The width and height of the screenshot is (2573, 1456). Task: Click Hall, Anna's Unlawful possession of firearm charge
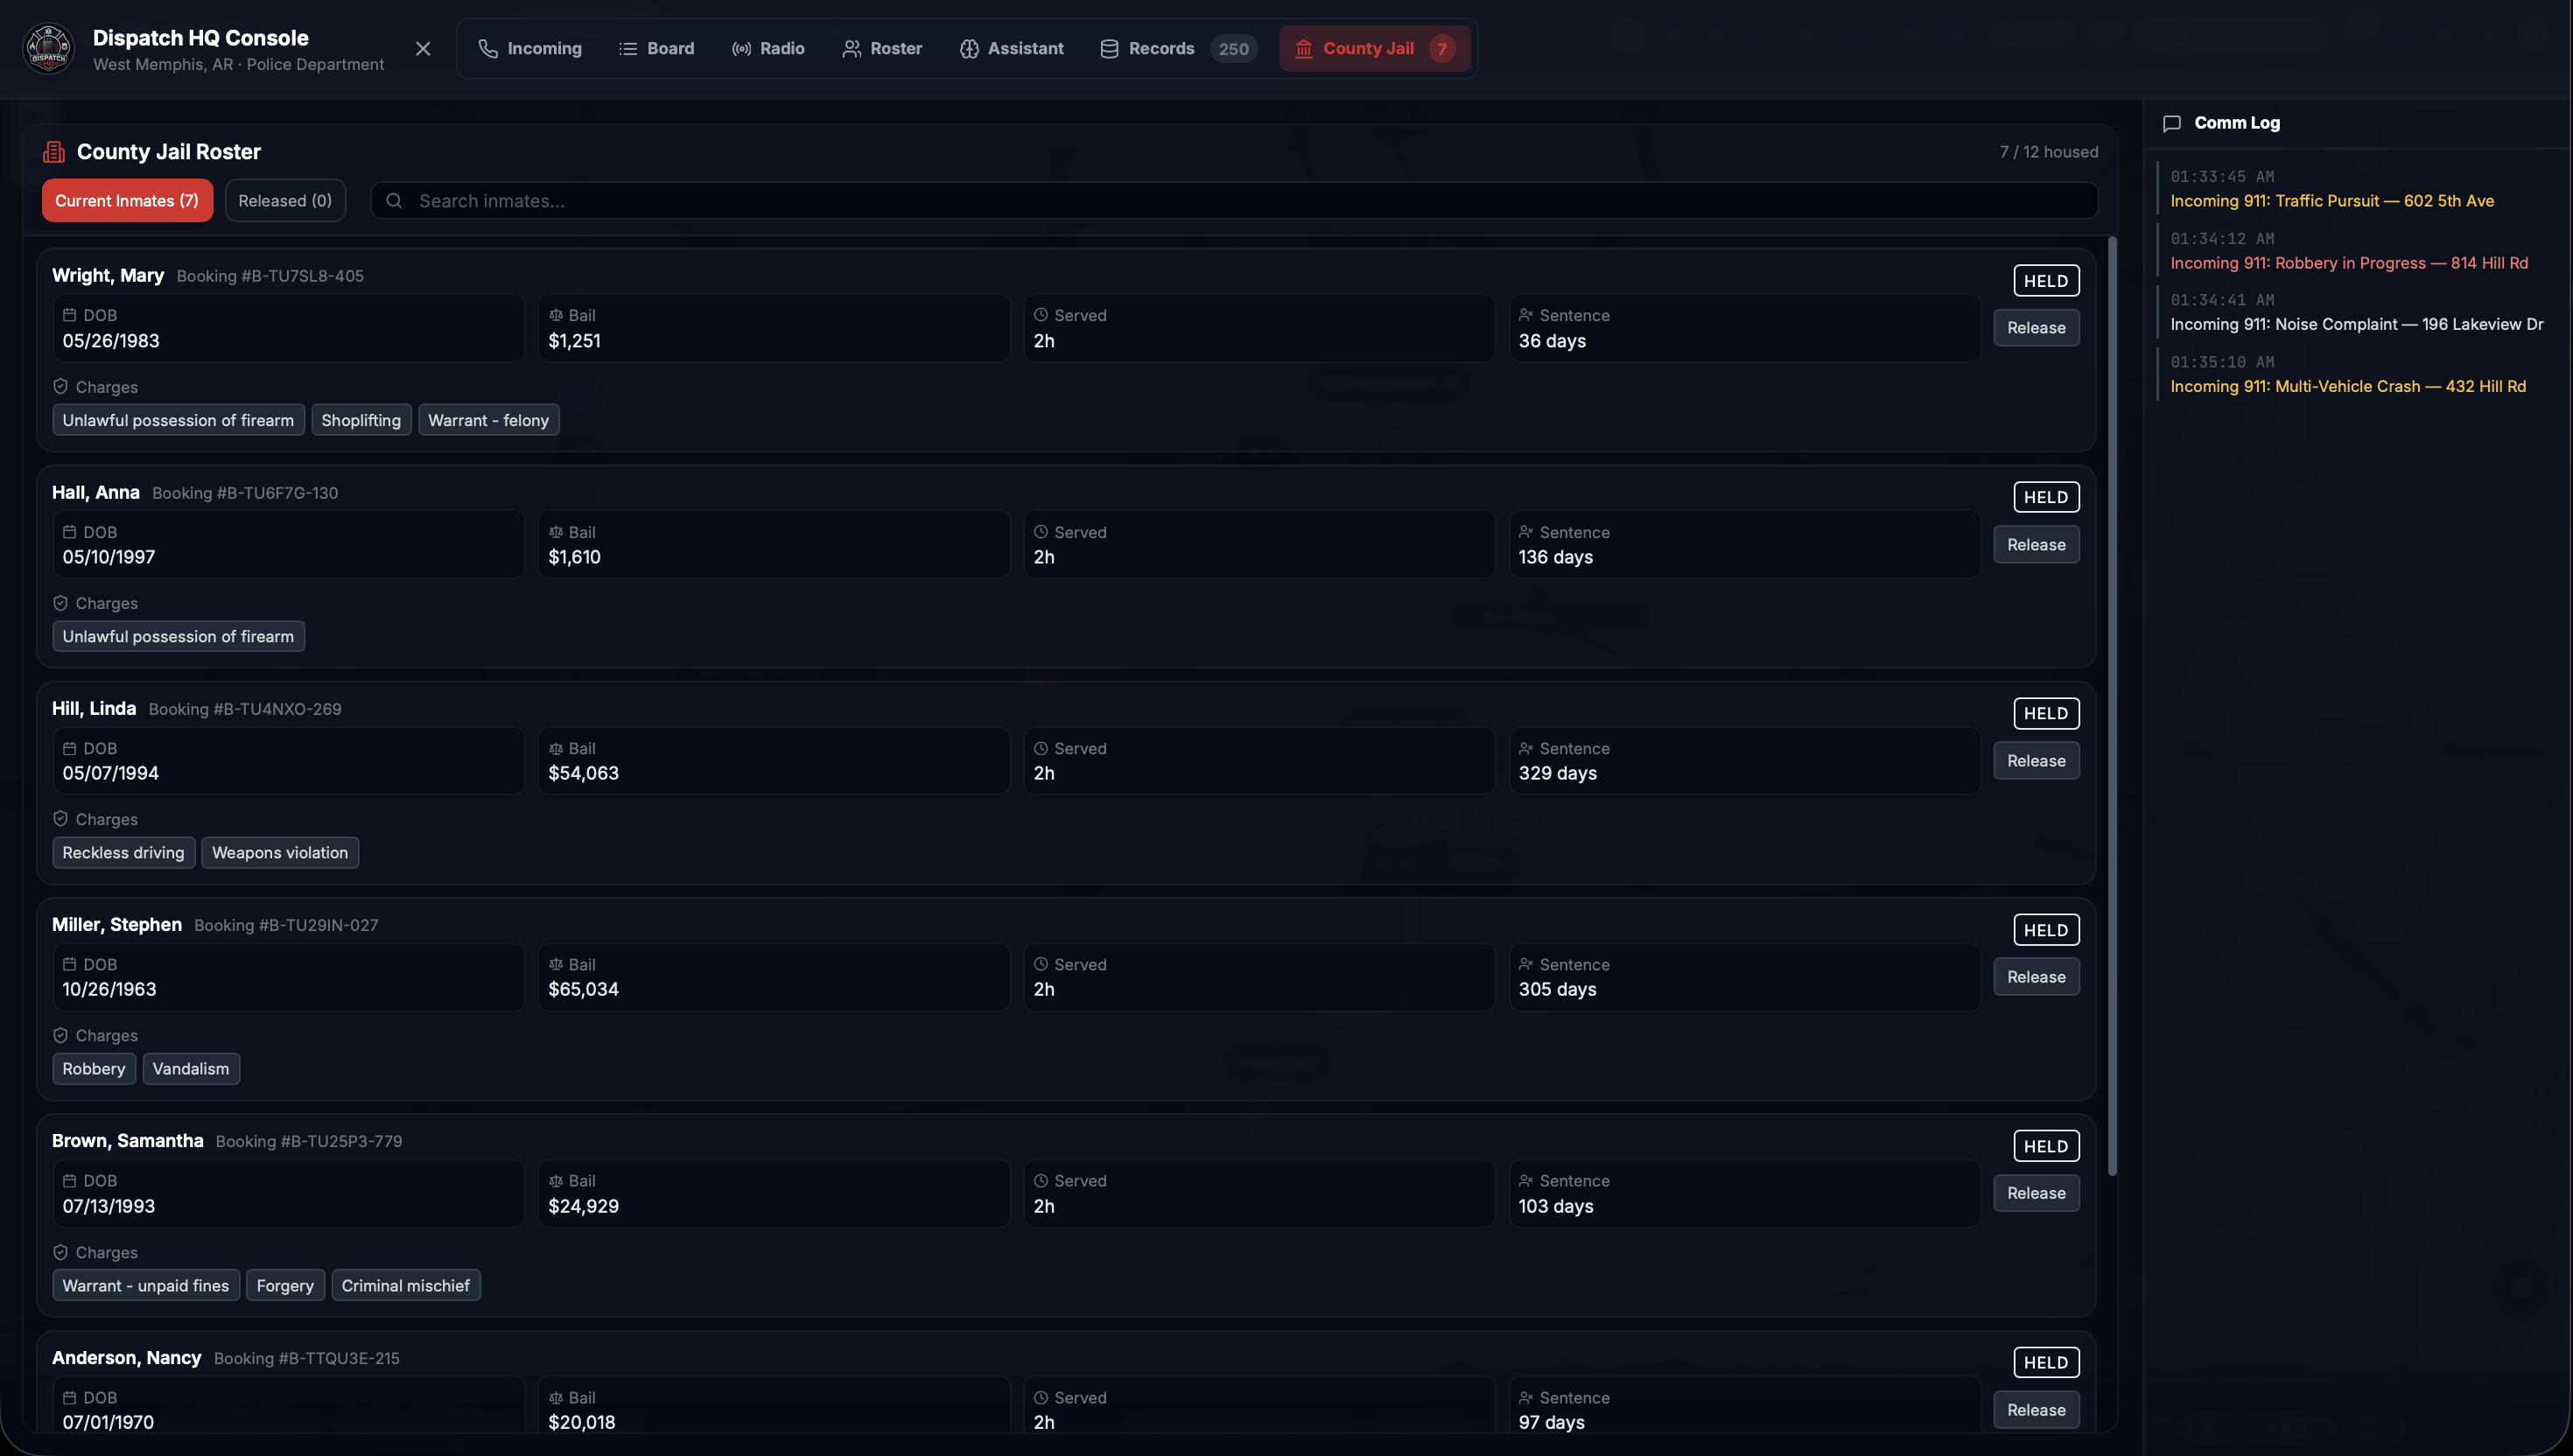tap(178, 636)
